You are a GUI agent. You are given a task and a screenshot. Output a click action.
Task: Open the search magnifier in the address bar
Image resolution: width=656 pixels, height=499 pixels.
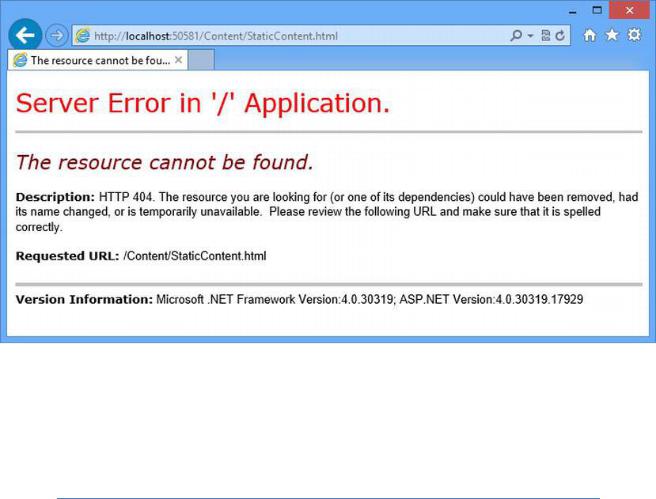[516, 36]
